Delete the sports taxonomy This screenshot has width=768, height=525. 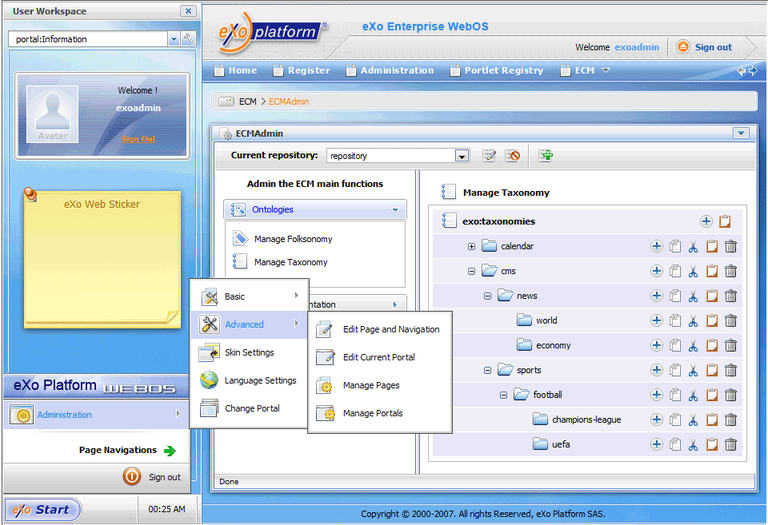coord(730,370)
